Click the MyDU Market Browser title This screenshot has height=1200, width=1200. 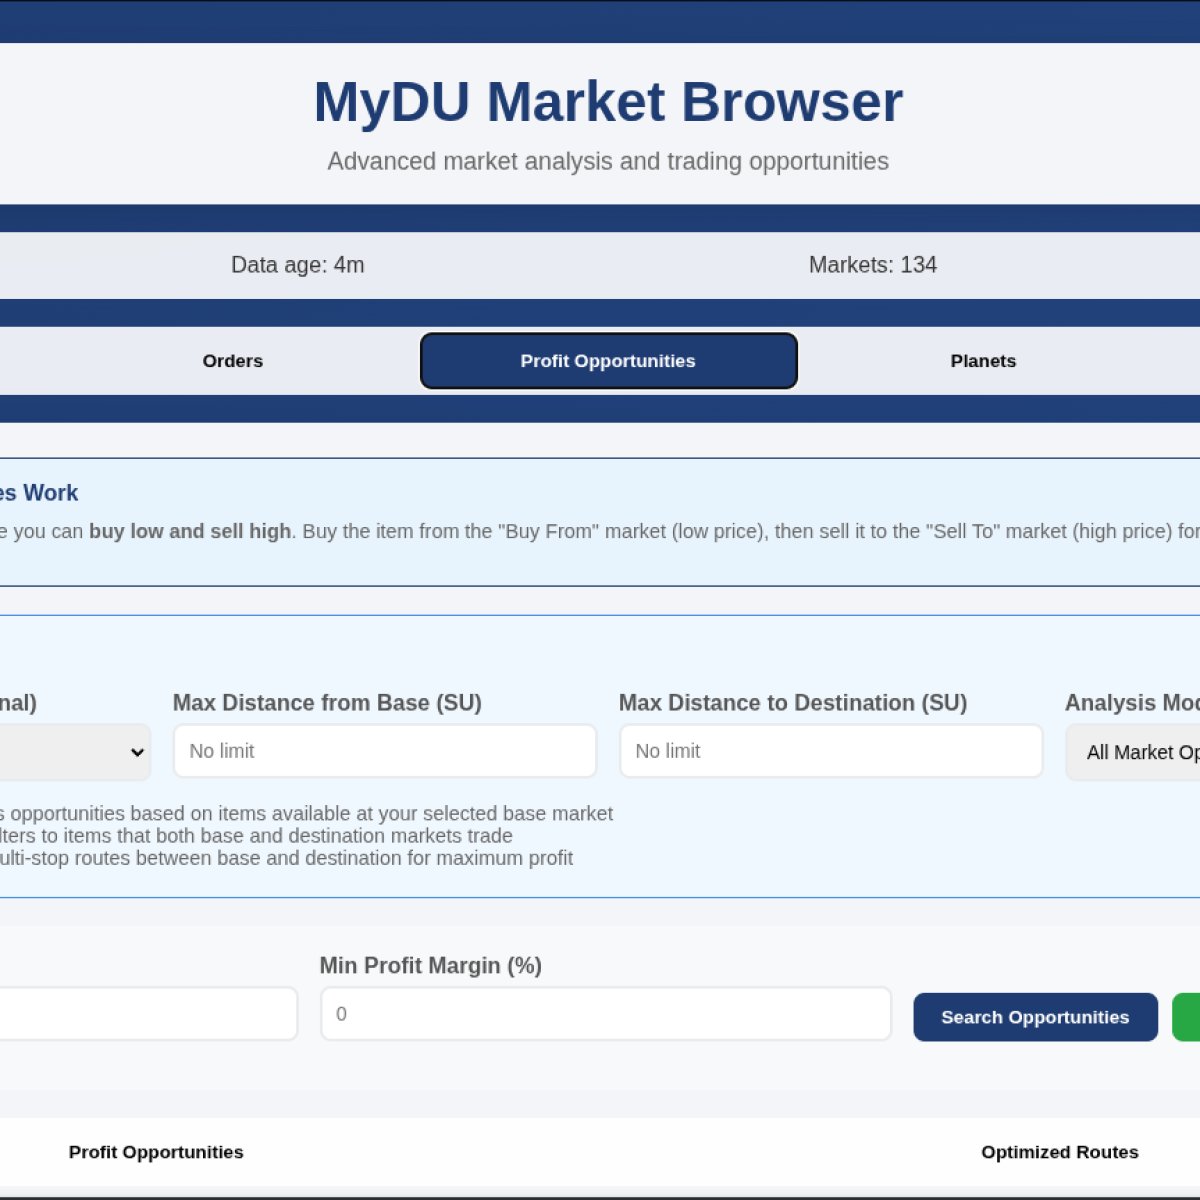coord(607,100)
